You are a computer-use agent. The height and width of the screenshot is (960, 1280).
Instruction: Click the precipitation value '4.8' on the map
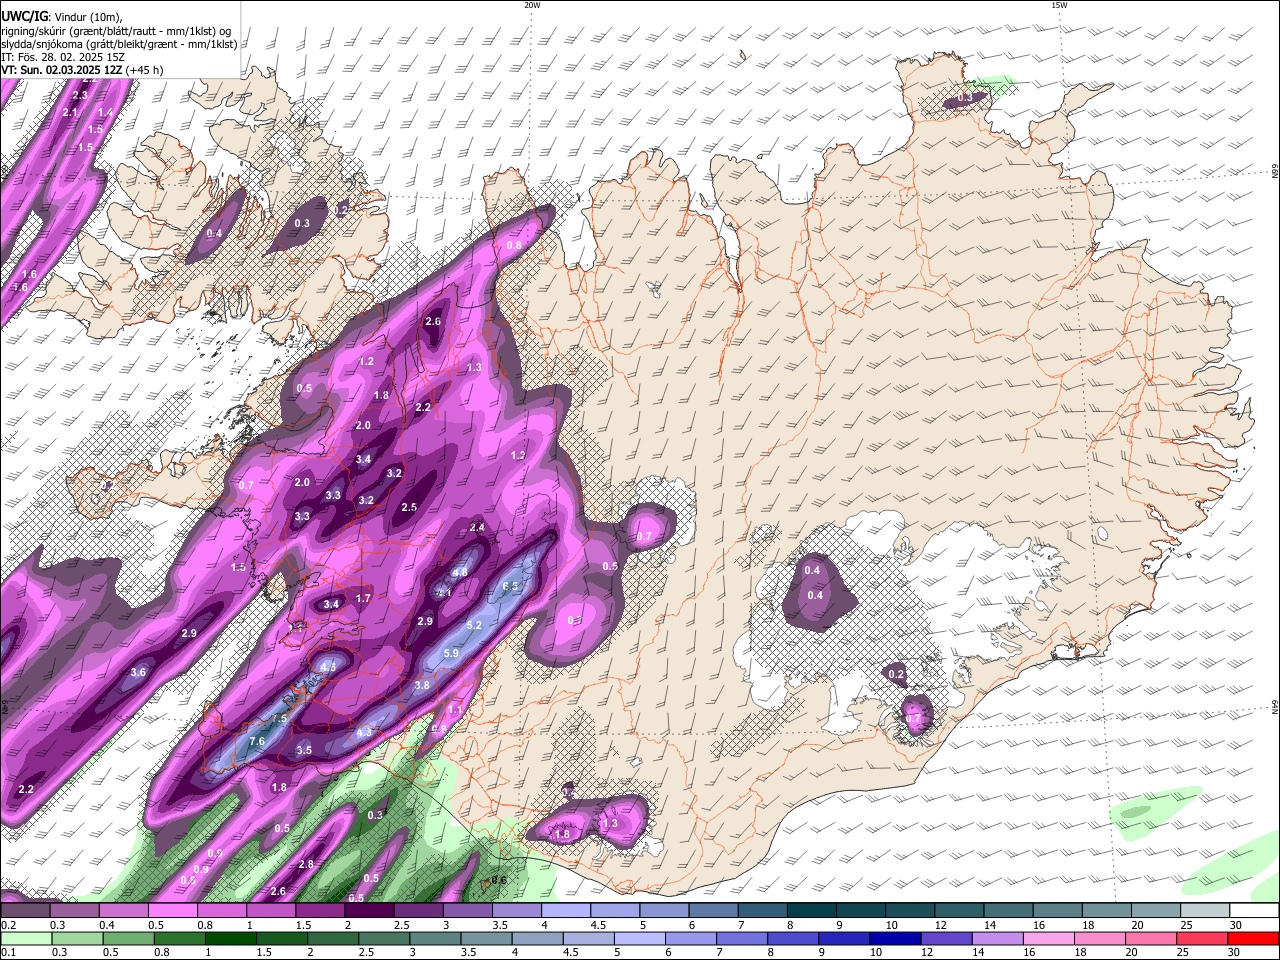[x=460, y=573]
